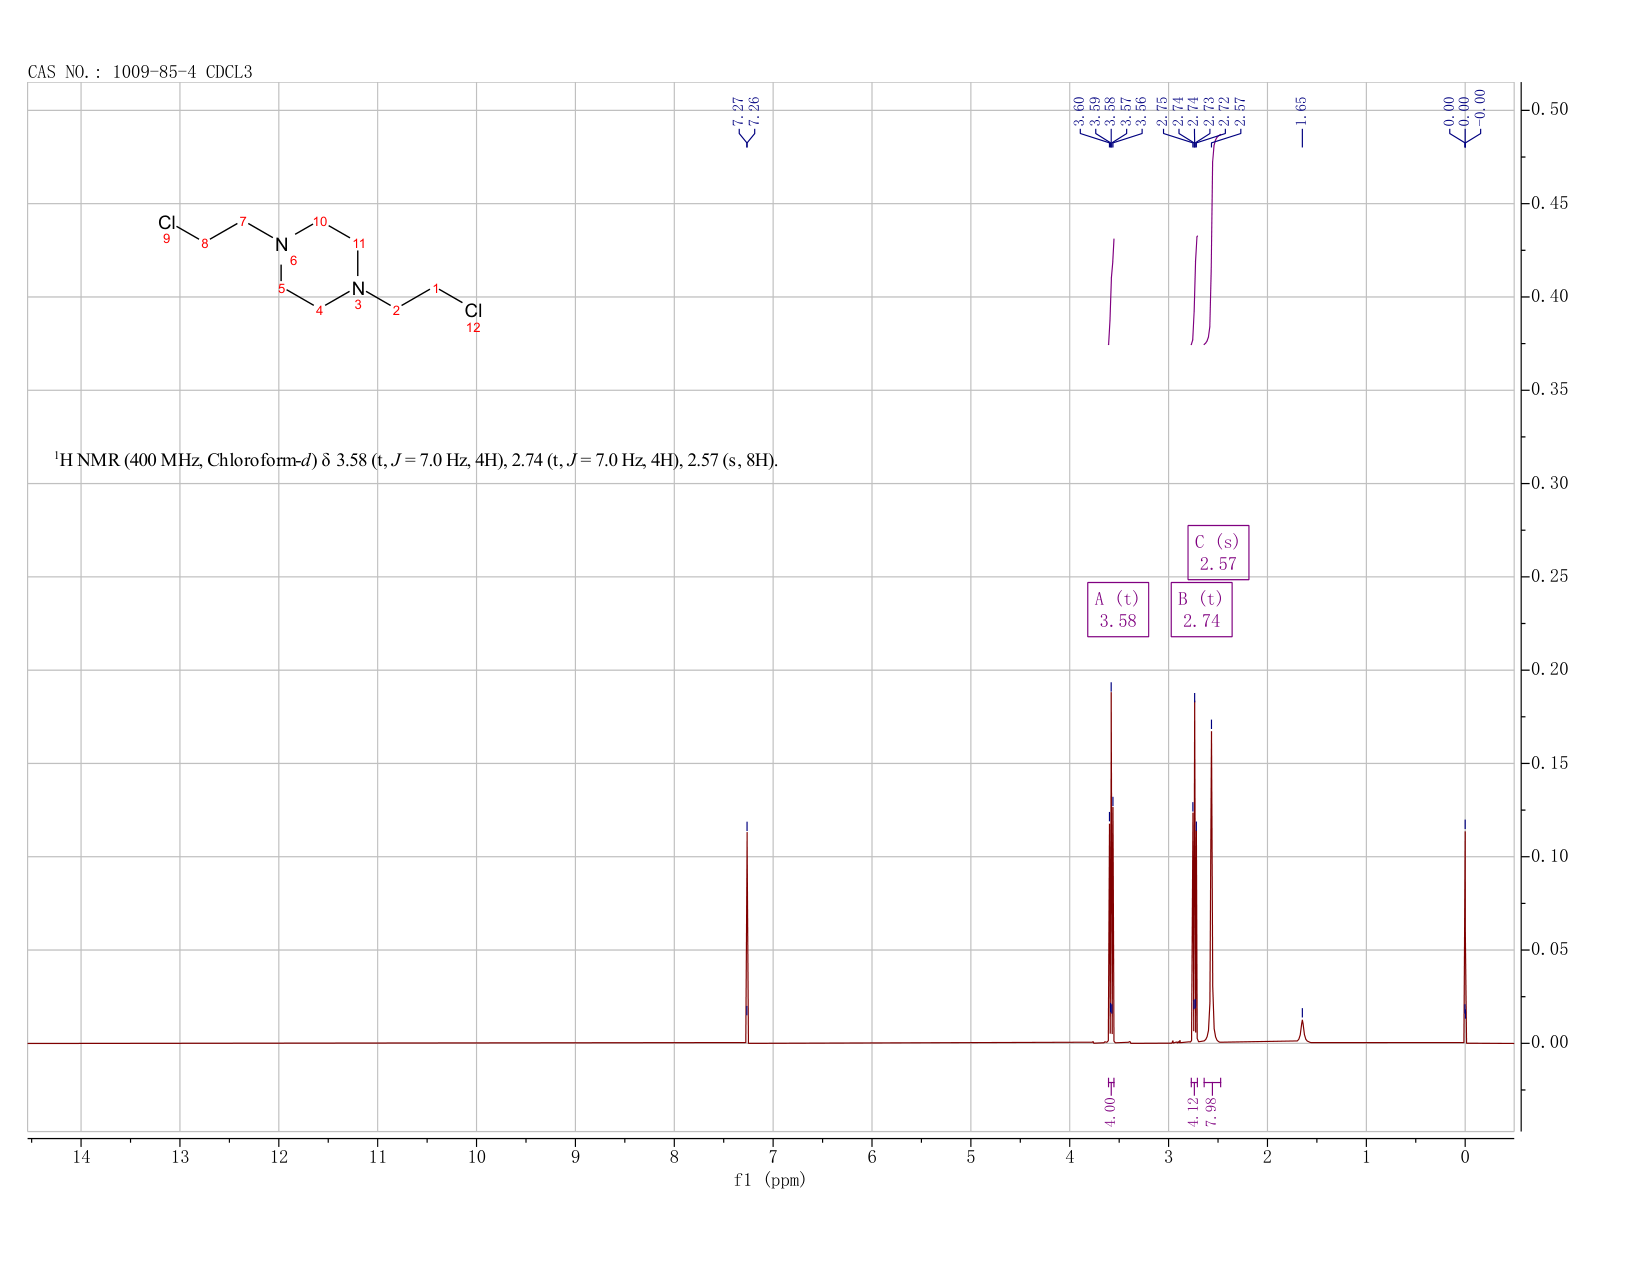Select the multiplet box C (s) 2.57
The width and height of the screenshot is (1650, 1275).
tap(1218, 553)
